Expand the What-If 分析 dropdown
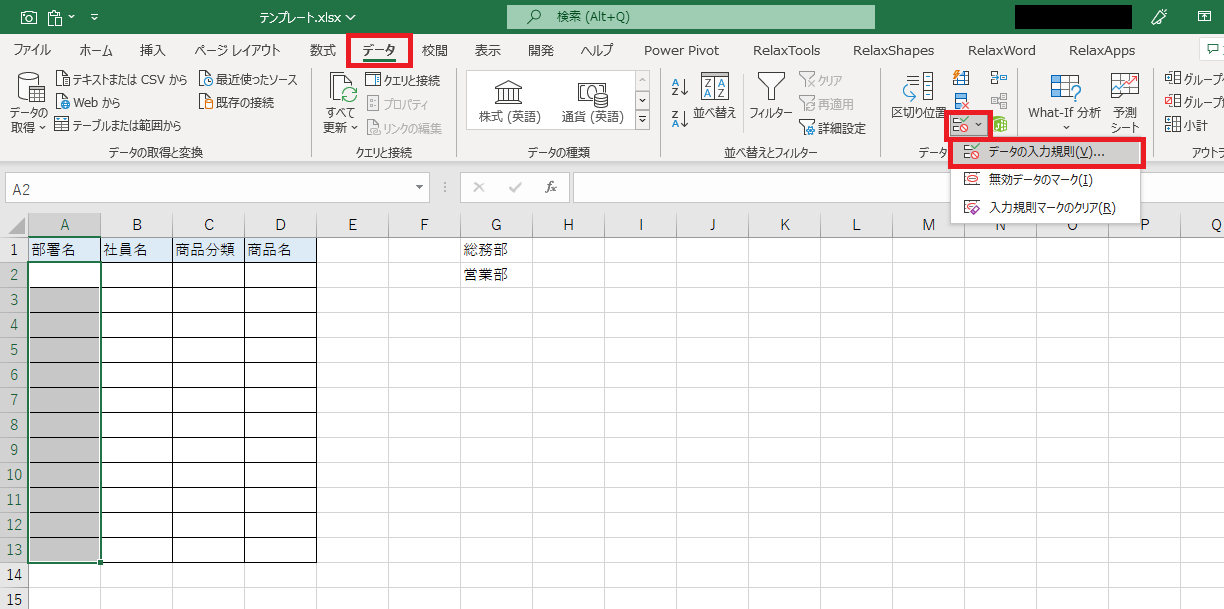1224x609 pixels. click(x=1065, y=128)
